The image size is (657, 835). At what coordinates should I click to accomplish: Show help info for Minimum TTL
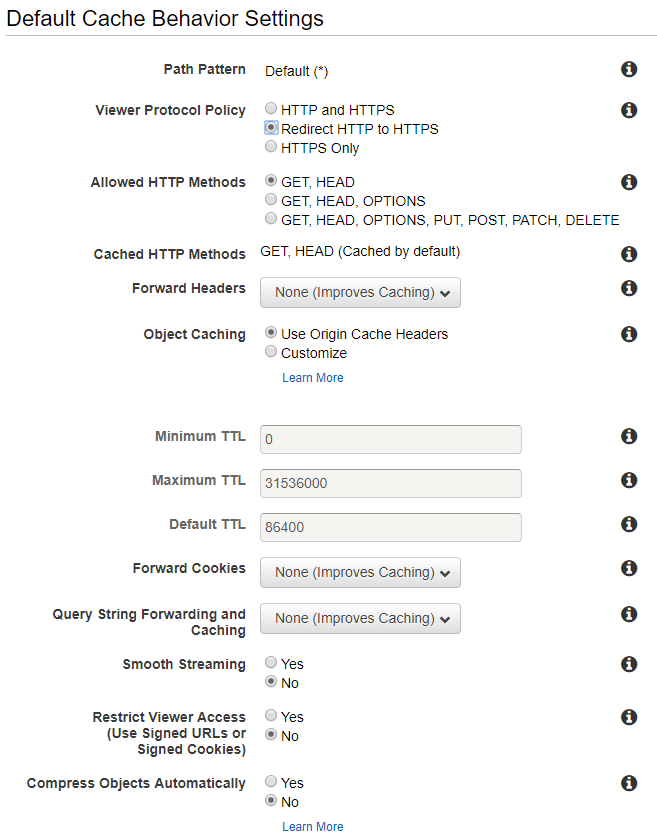629,436
